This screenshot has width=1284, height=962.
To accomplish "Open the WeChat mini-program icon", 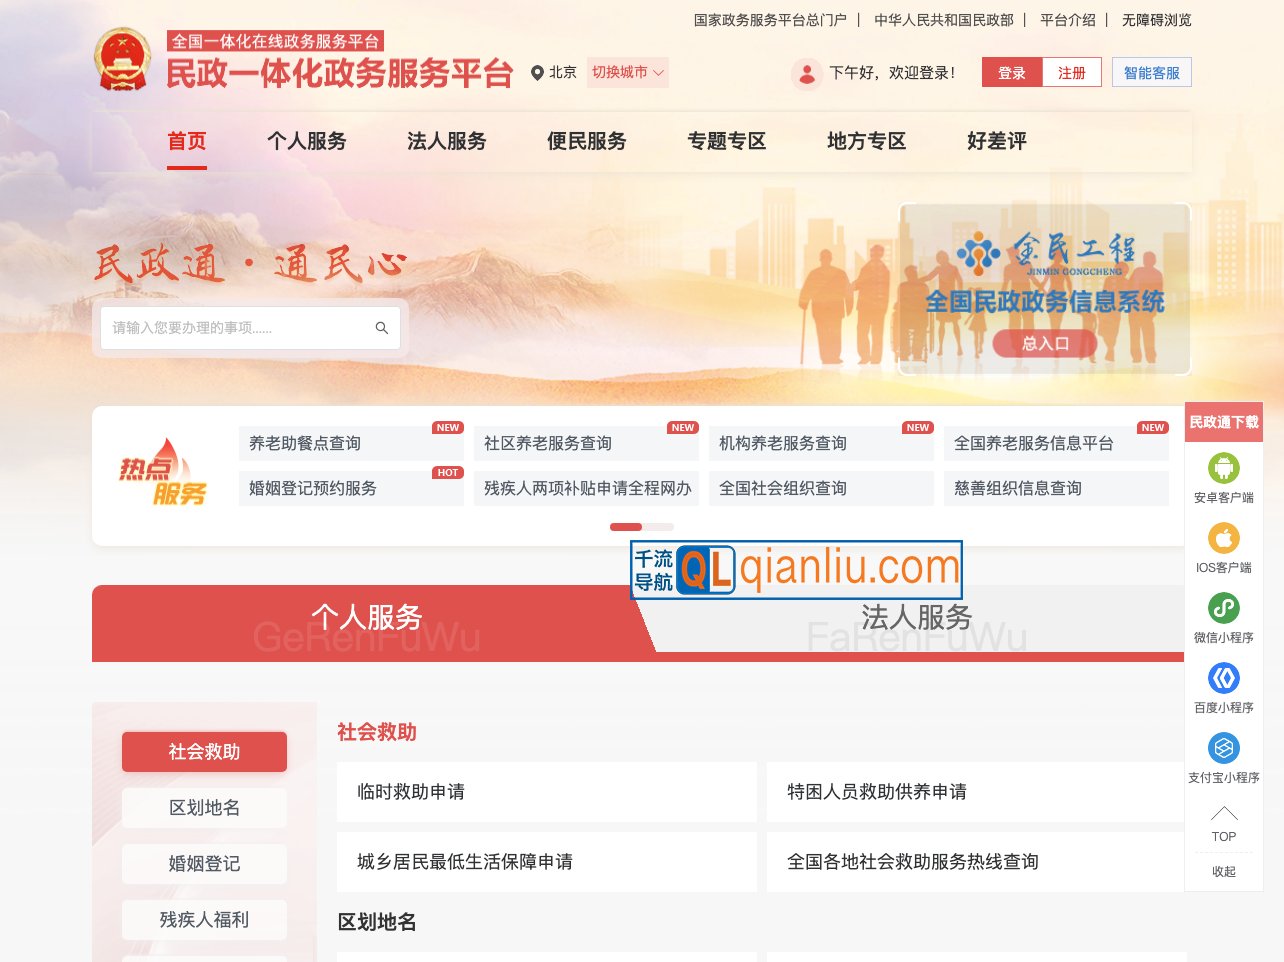I will 1223,608.
